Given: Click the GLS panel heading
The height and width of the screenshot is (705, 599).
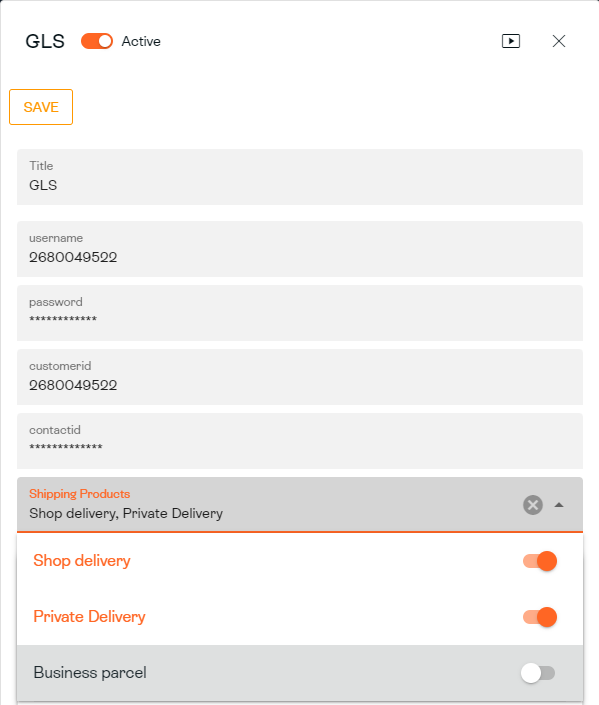Looking at the screenshot, I should [45, 41].
